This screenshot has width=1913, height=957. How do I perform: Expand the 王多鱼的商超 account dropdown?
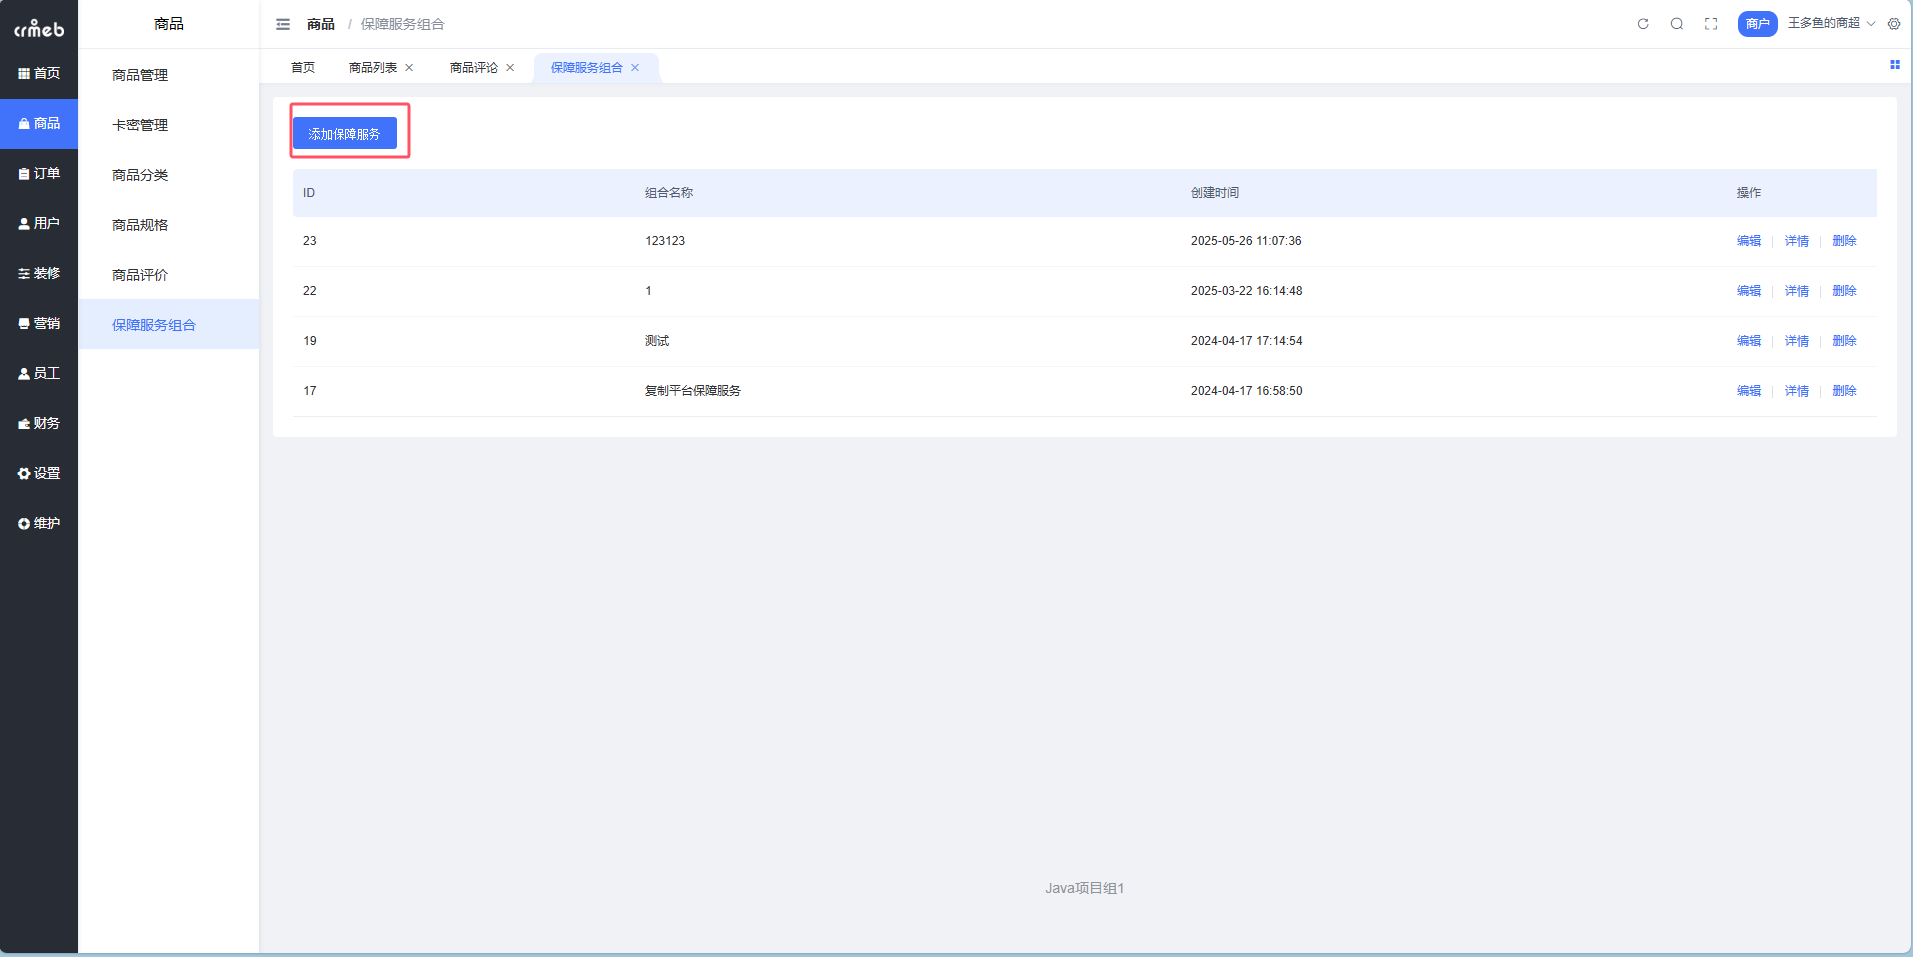pyautogui.click(x=1830, y=23)
